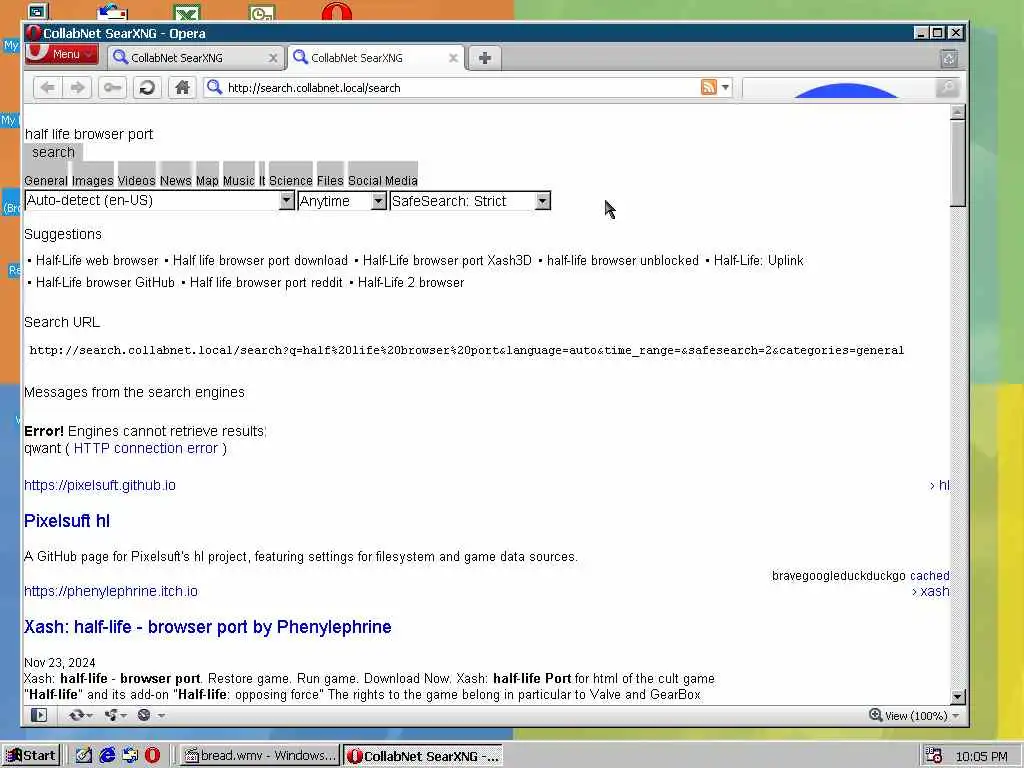The image size is (1024, 768).
Task: Click 'Half life browser port download' suggestion
Action: 260,261
